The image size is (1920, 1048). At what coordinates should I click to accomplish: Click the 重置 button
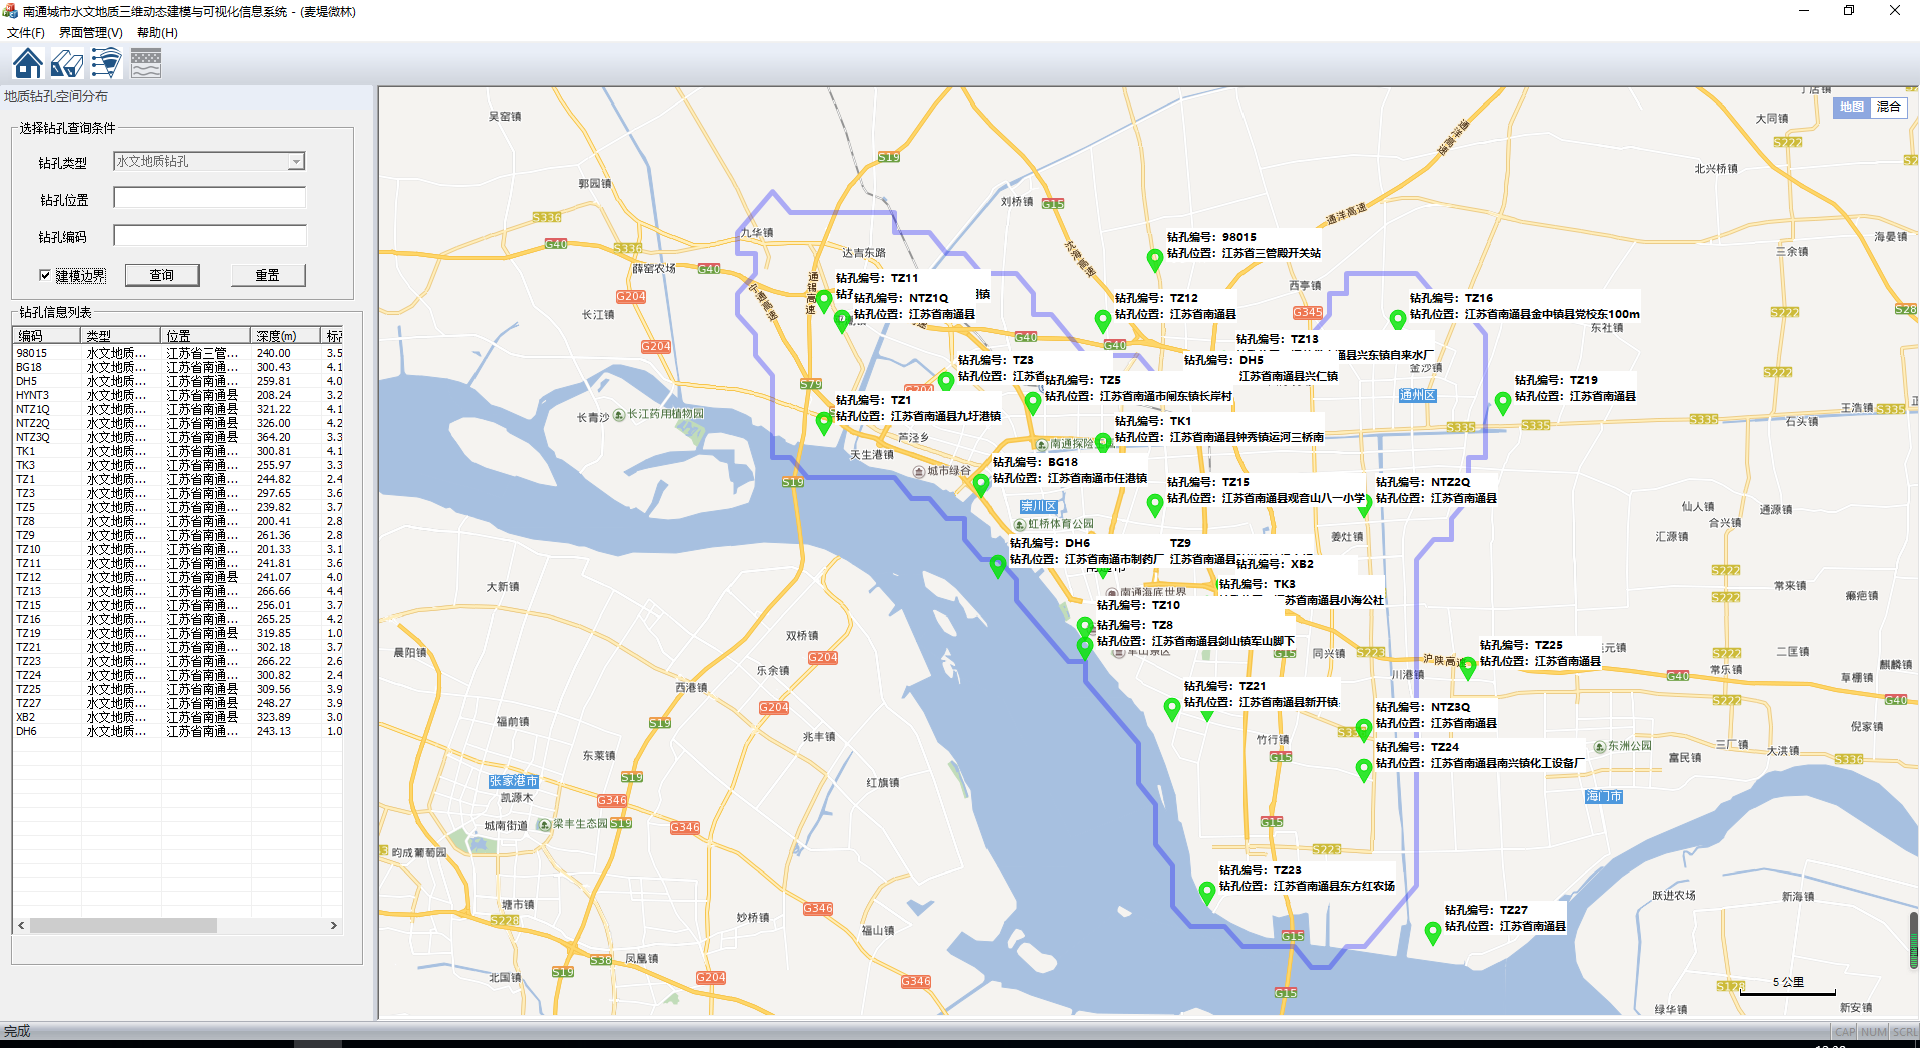click(x=268, y=275)
